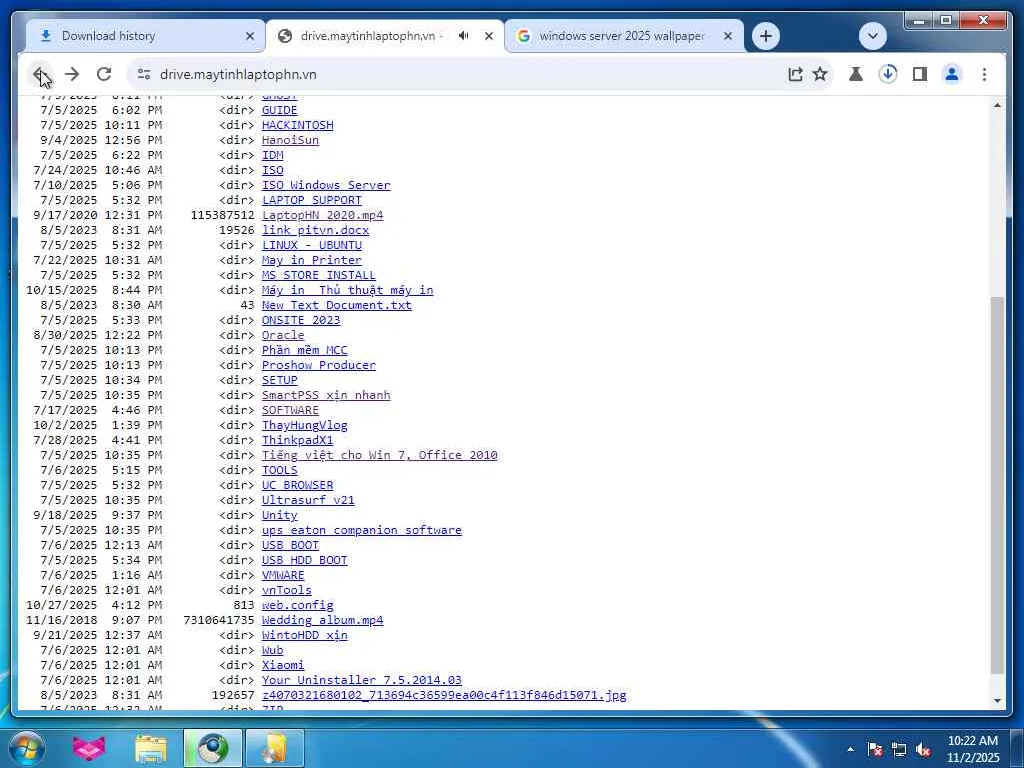The height and width of the screenshot is (768, 1024).
Task: Open the GUIDE directory link
Action: pyautogui.click(x=280, y=110)
